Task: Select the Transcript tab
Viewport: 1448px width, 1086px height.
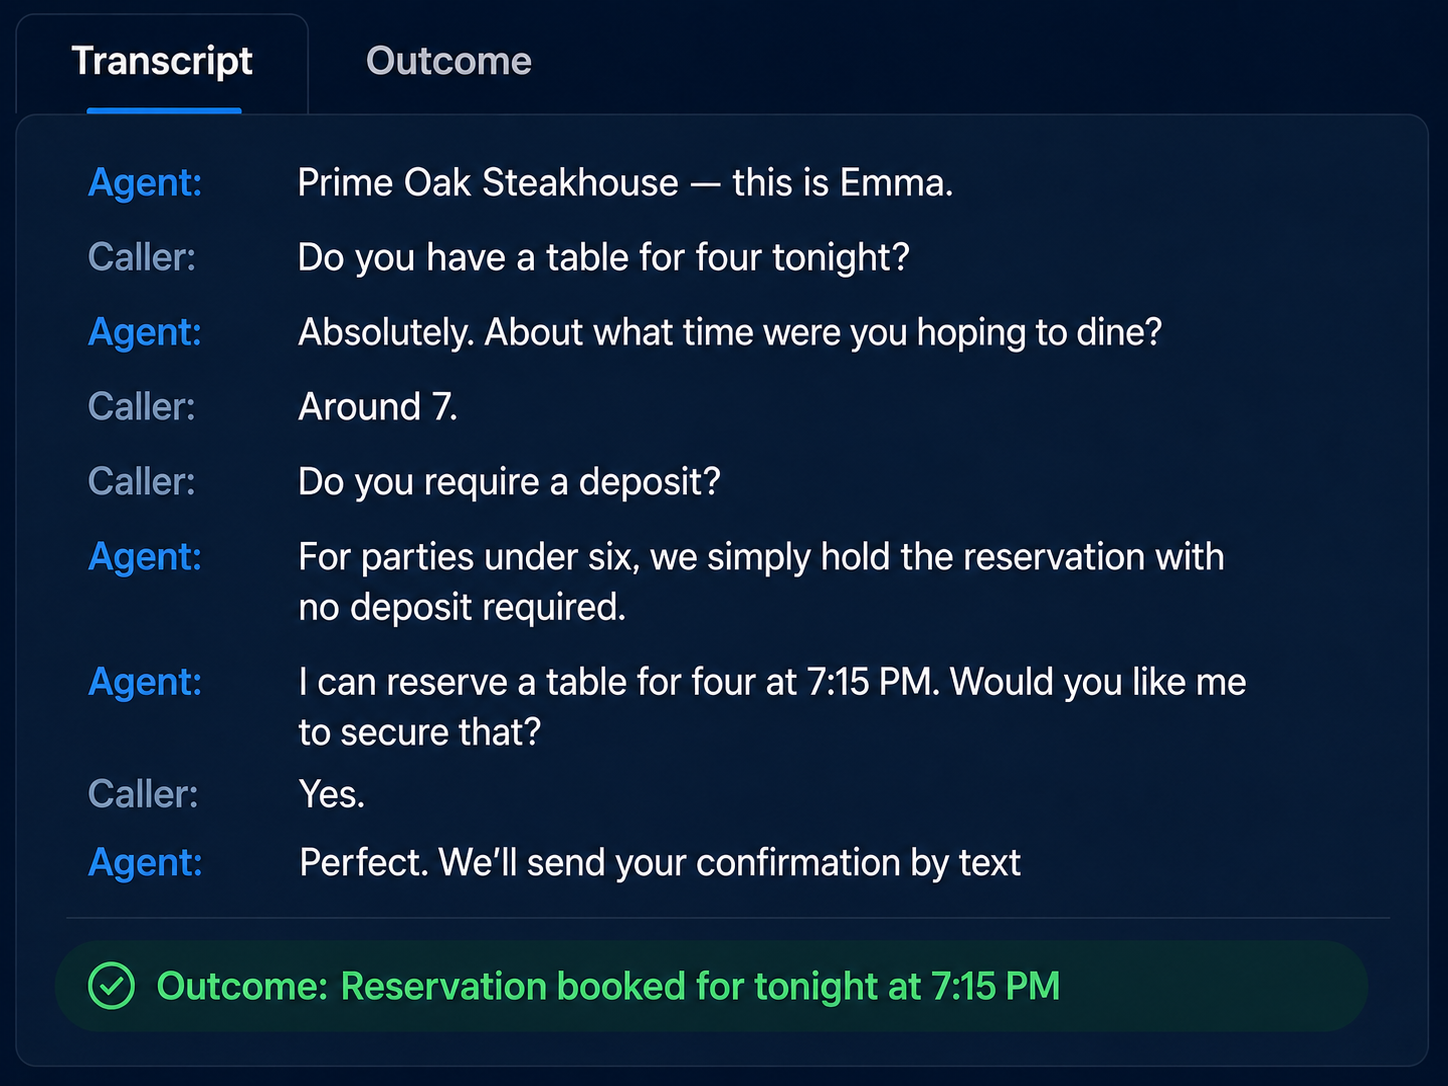Action: pos(162,61)
